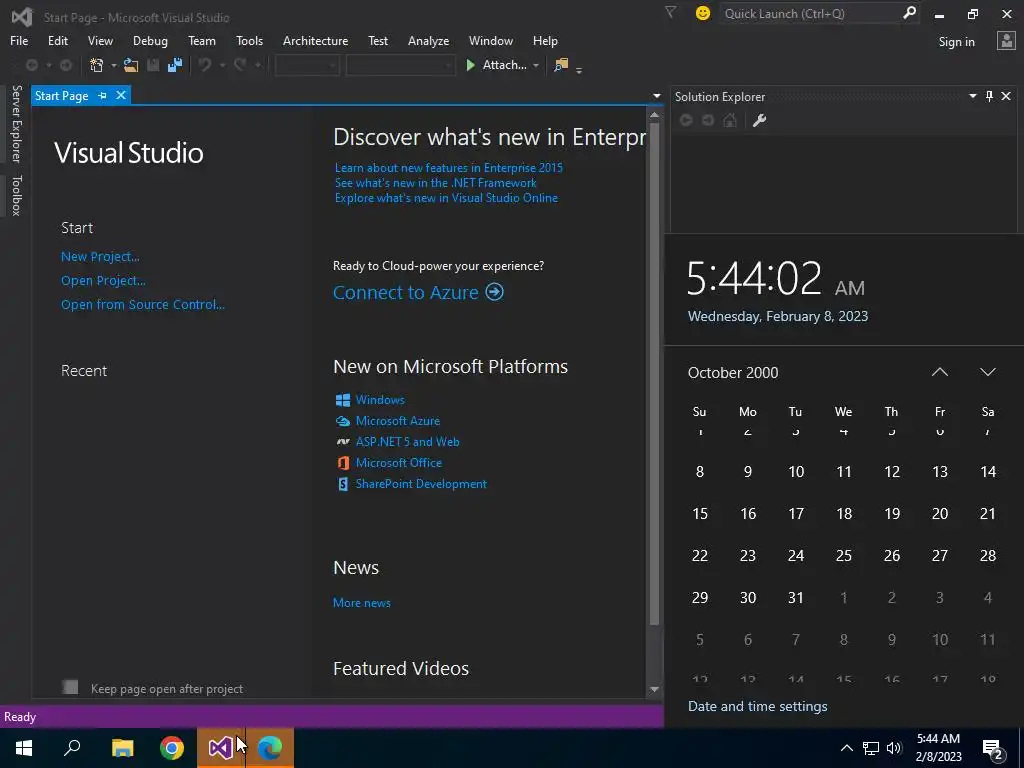The width and height of the screenshot is (1024, 768).
Task: Click the Solution Explorer Properties wrench icon
Action: (x=759, y=120)
